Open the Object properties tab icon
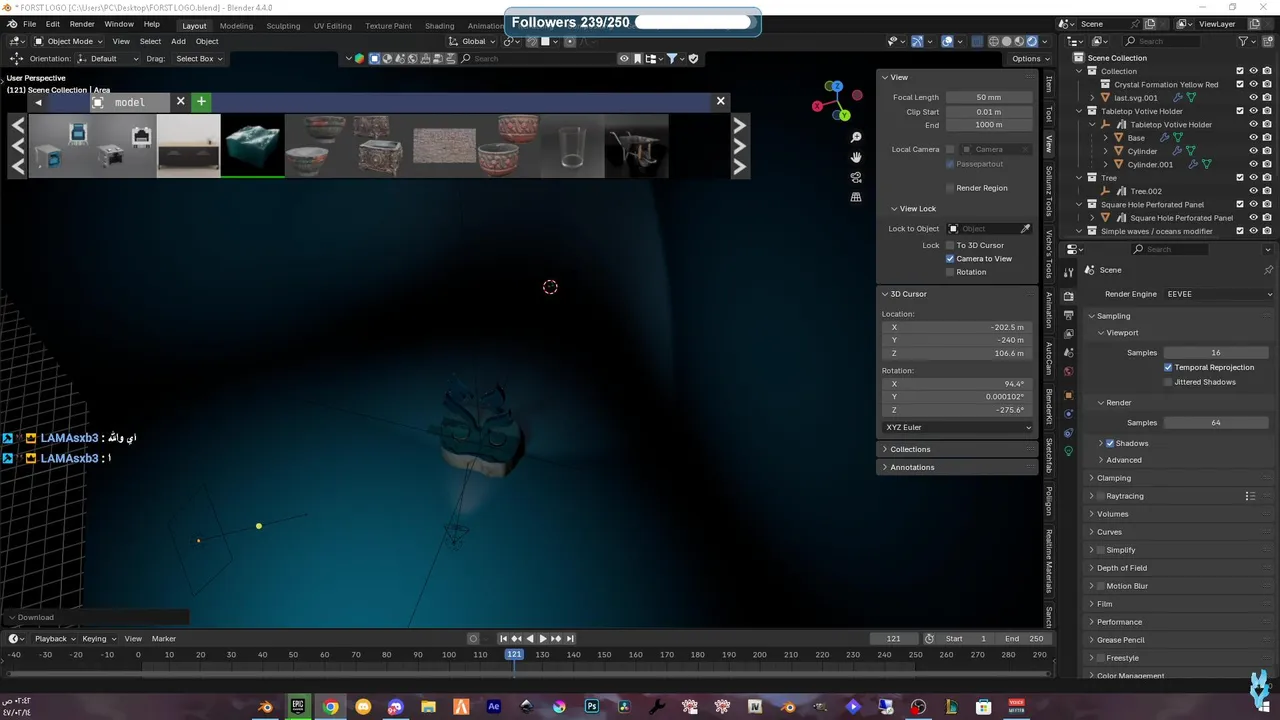Screen dimensions: 1280x720 coord(1068,395)
